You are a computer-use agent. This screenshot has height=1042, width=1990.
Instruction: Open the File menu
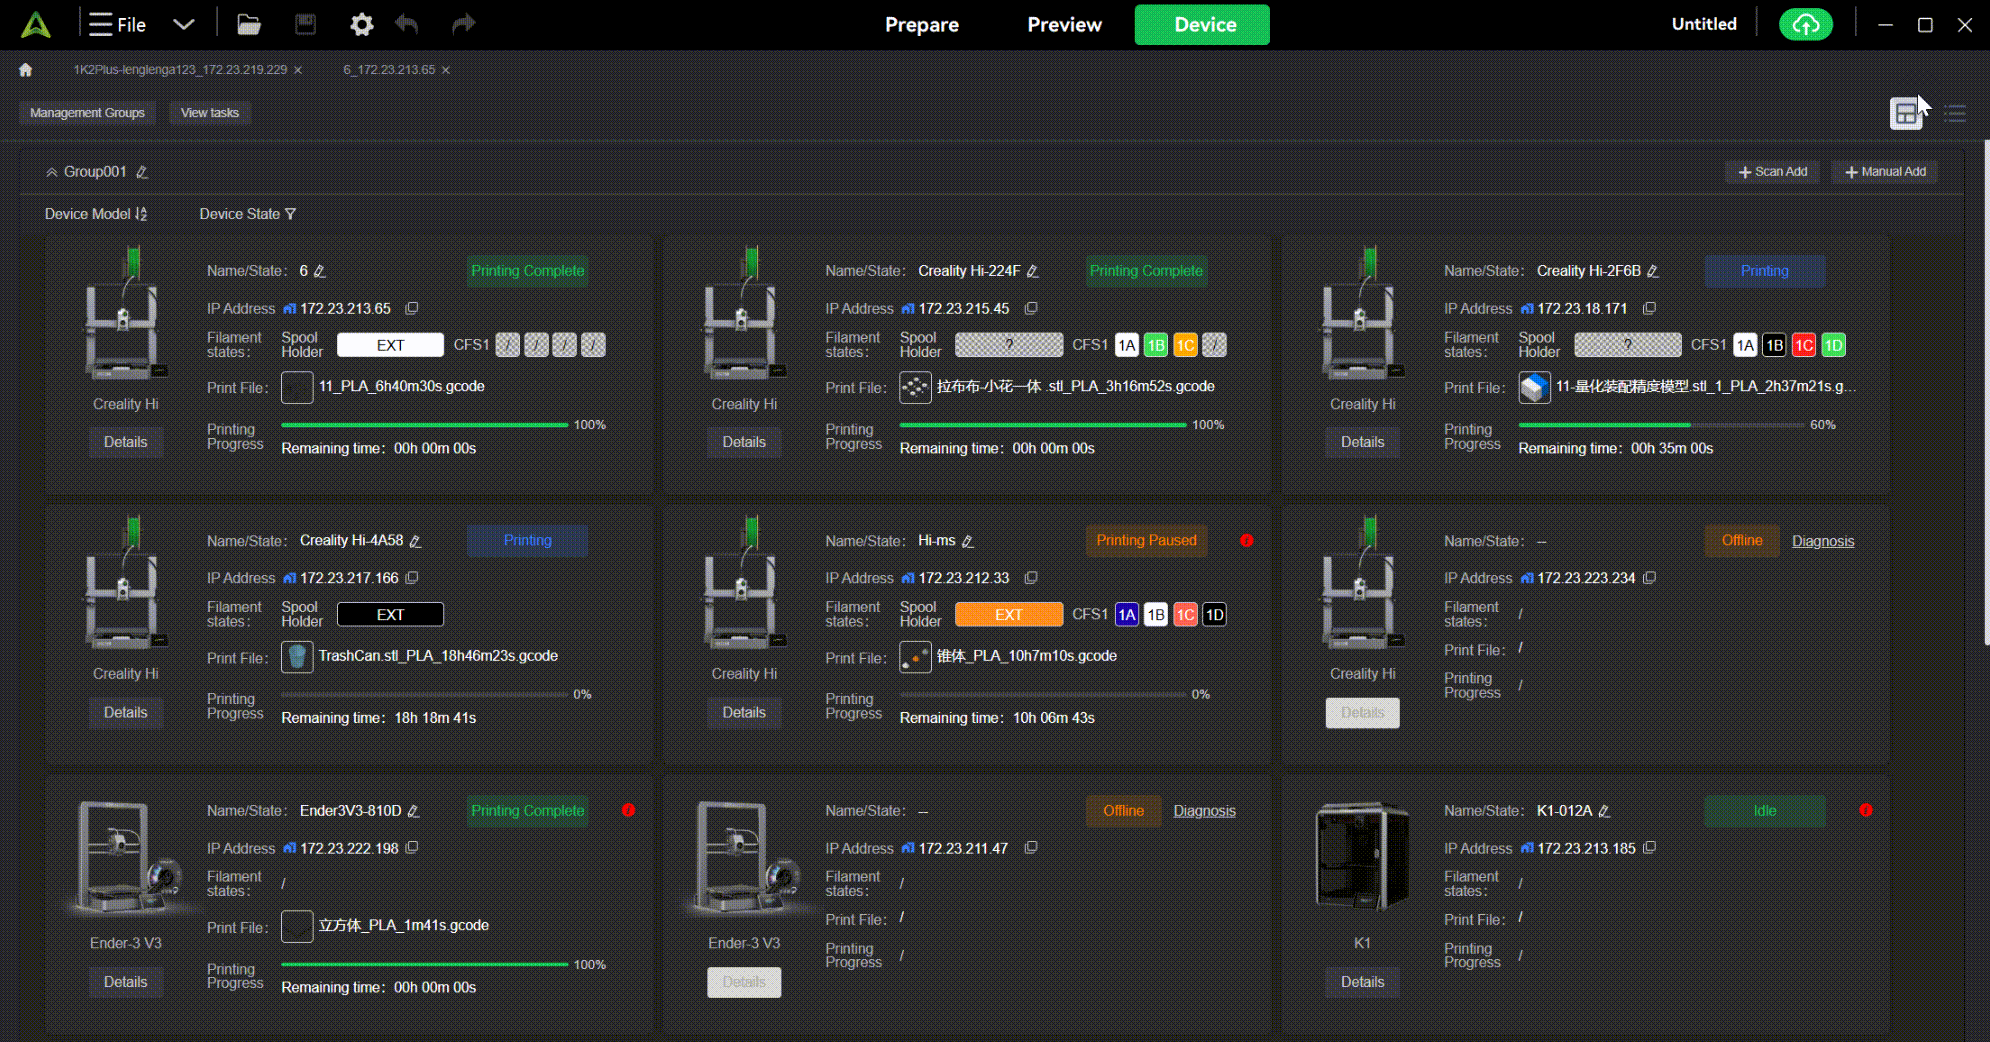pos(117,25)
